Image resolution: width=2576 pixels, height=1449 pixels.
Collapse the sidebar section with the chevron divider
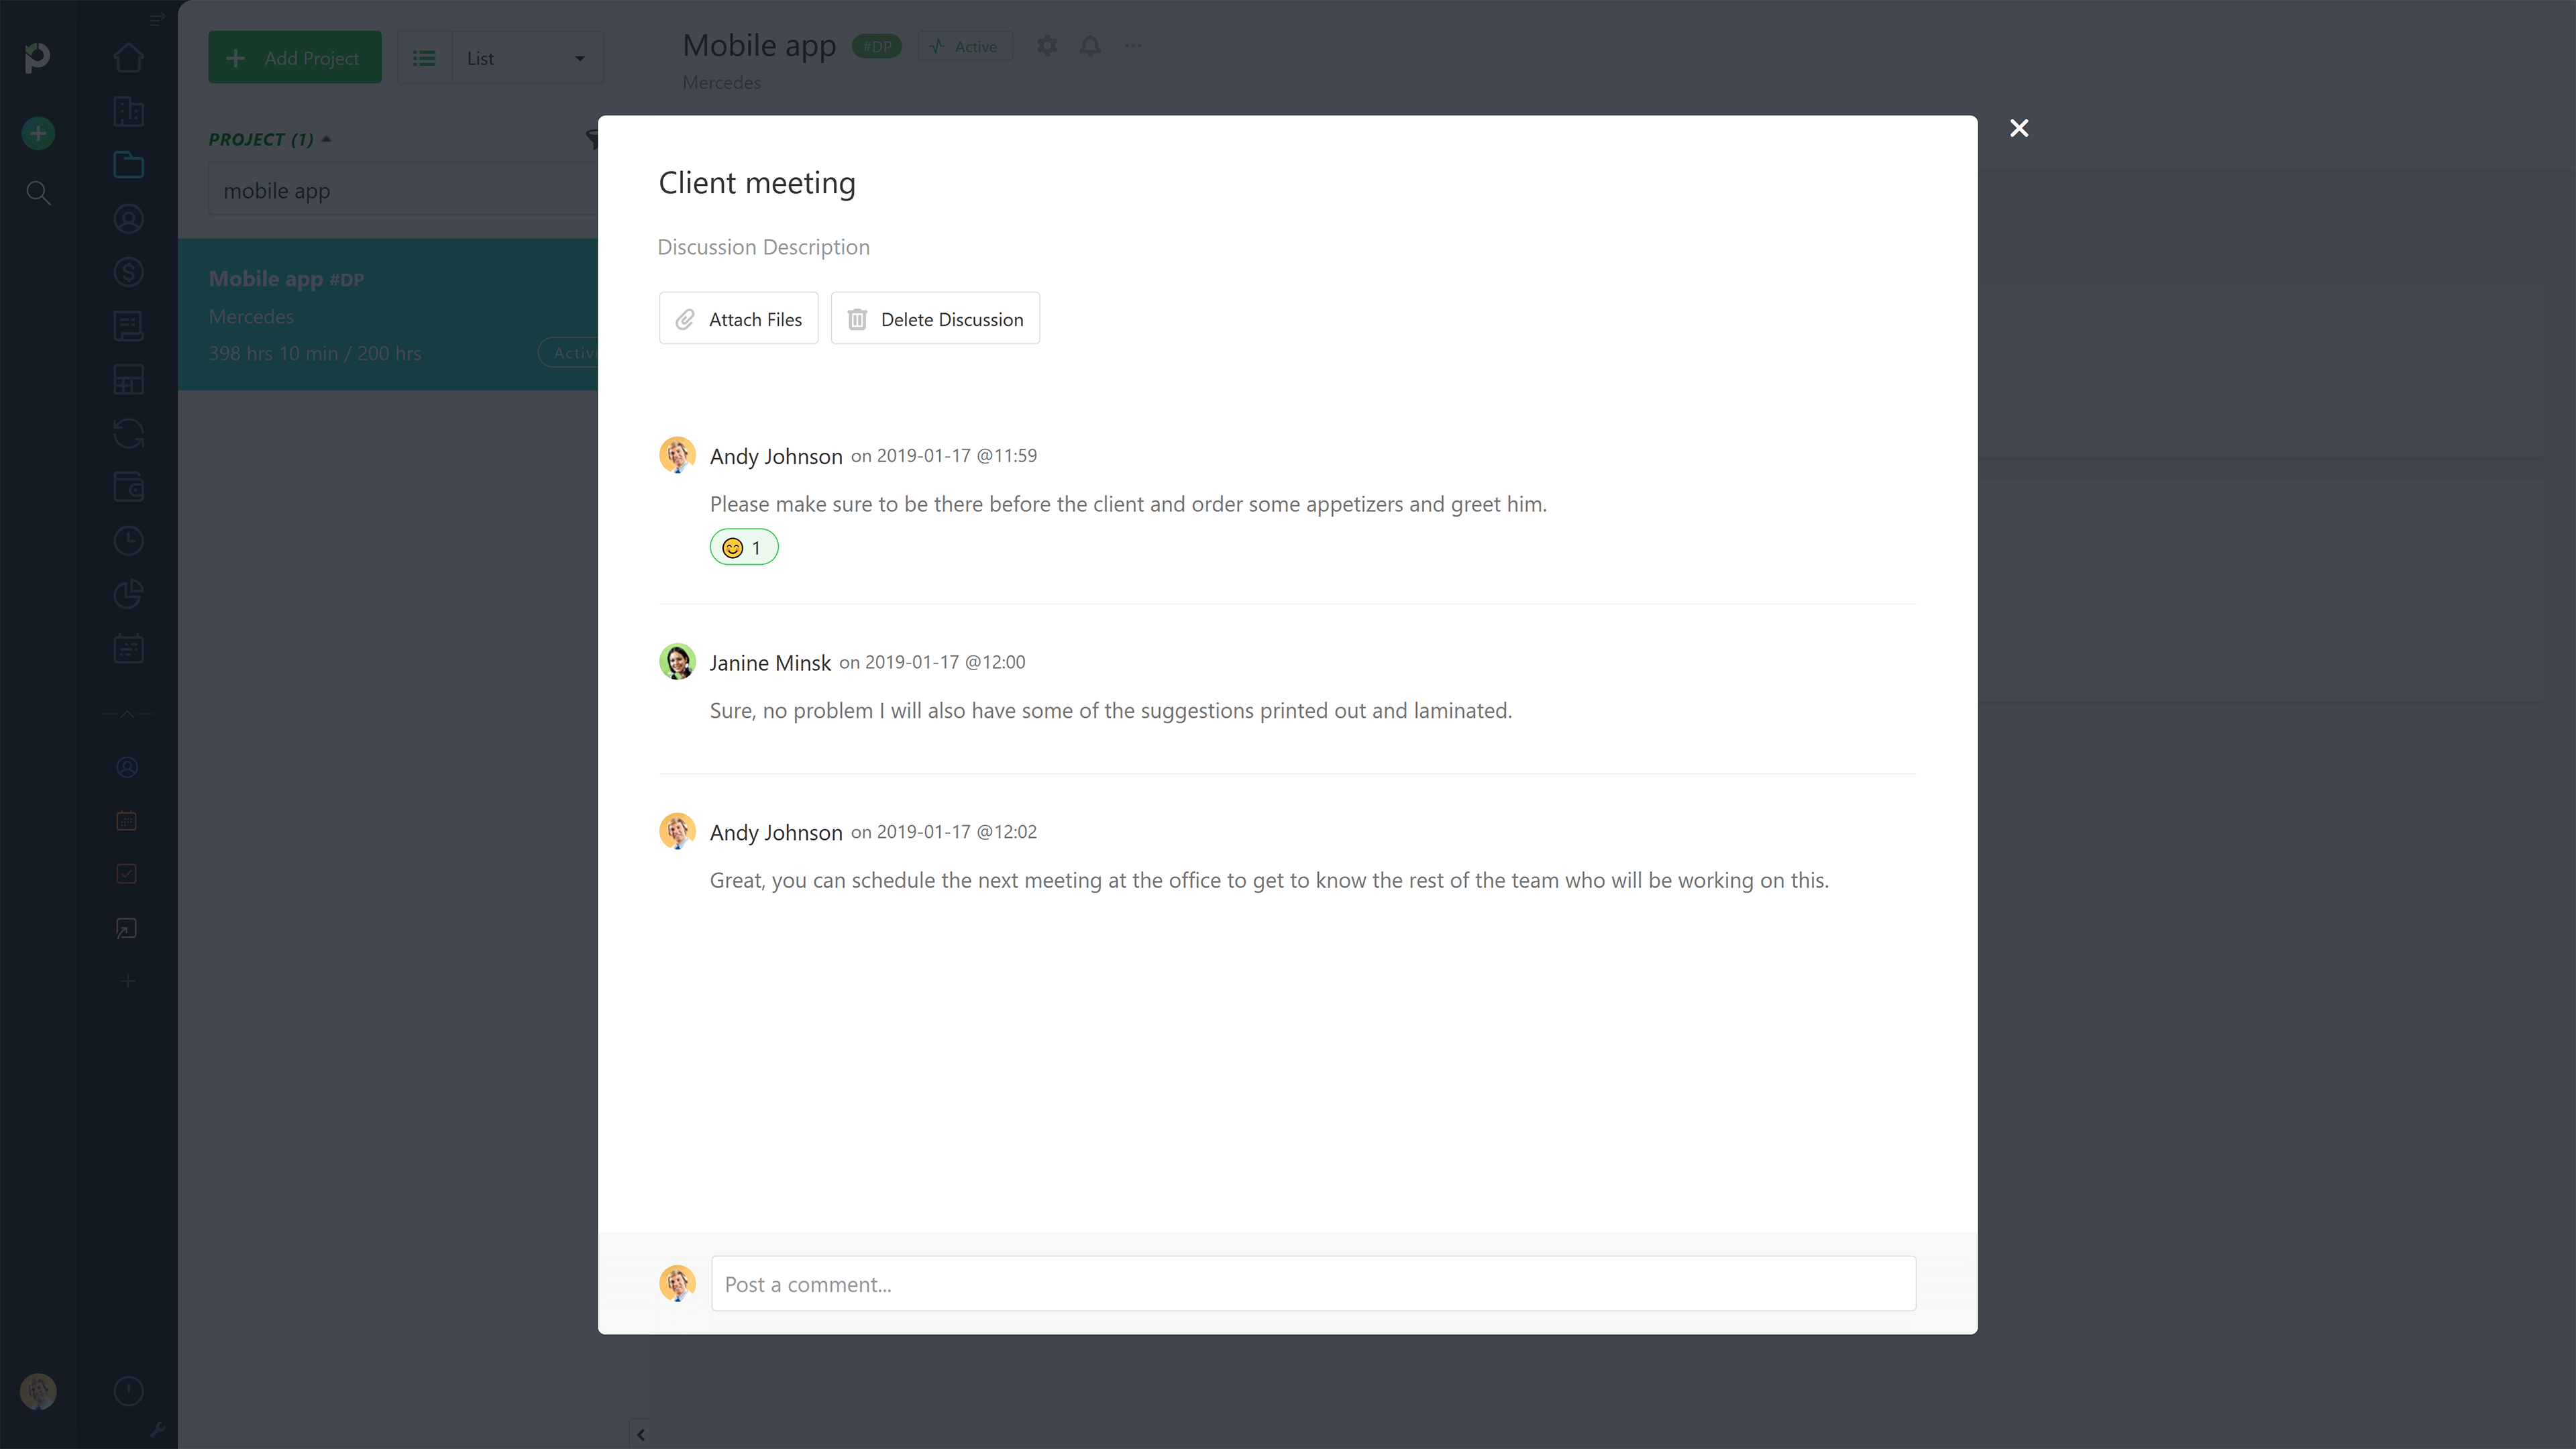[127, 714]
